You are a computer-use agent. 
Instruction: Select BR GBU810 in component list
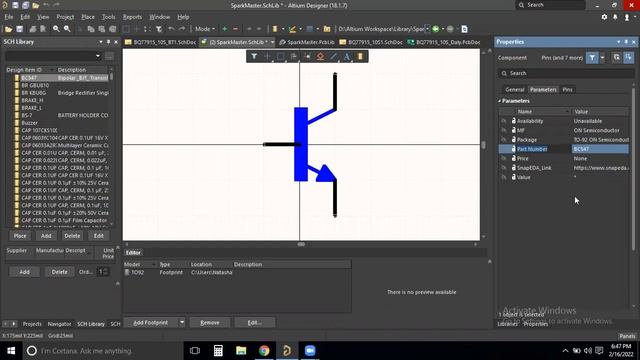(35, 85)
